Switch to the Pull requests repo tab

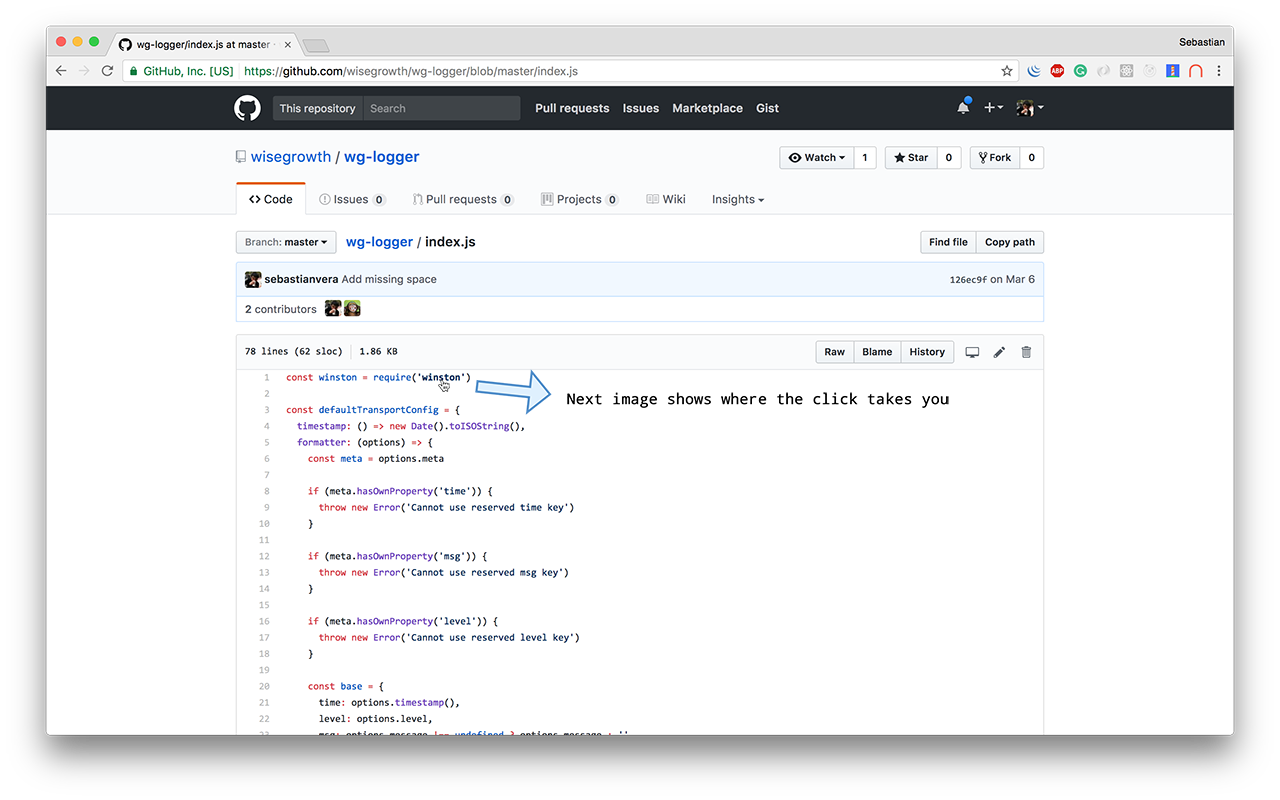click(463, 199)
